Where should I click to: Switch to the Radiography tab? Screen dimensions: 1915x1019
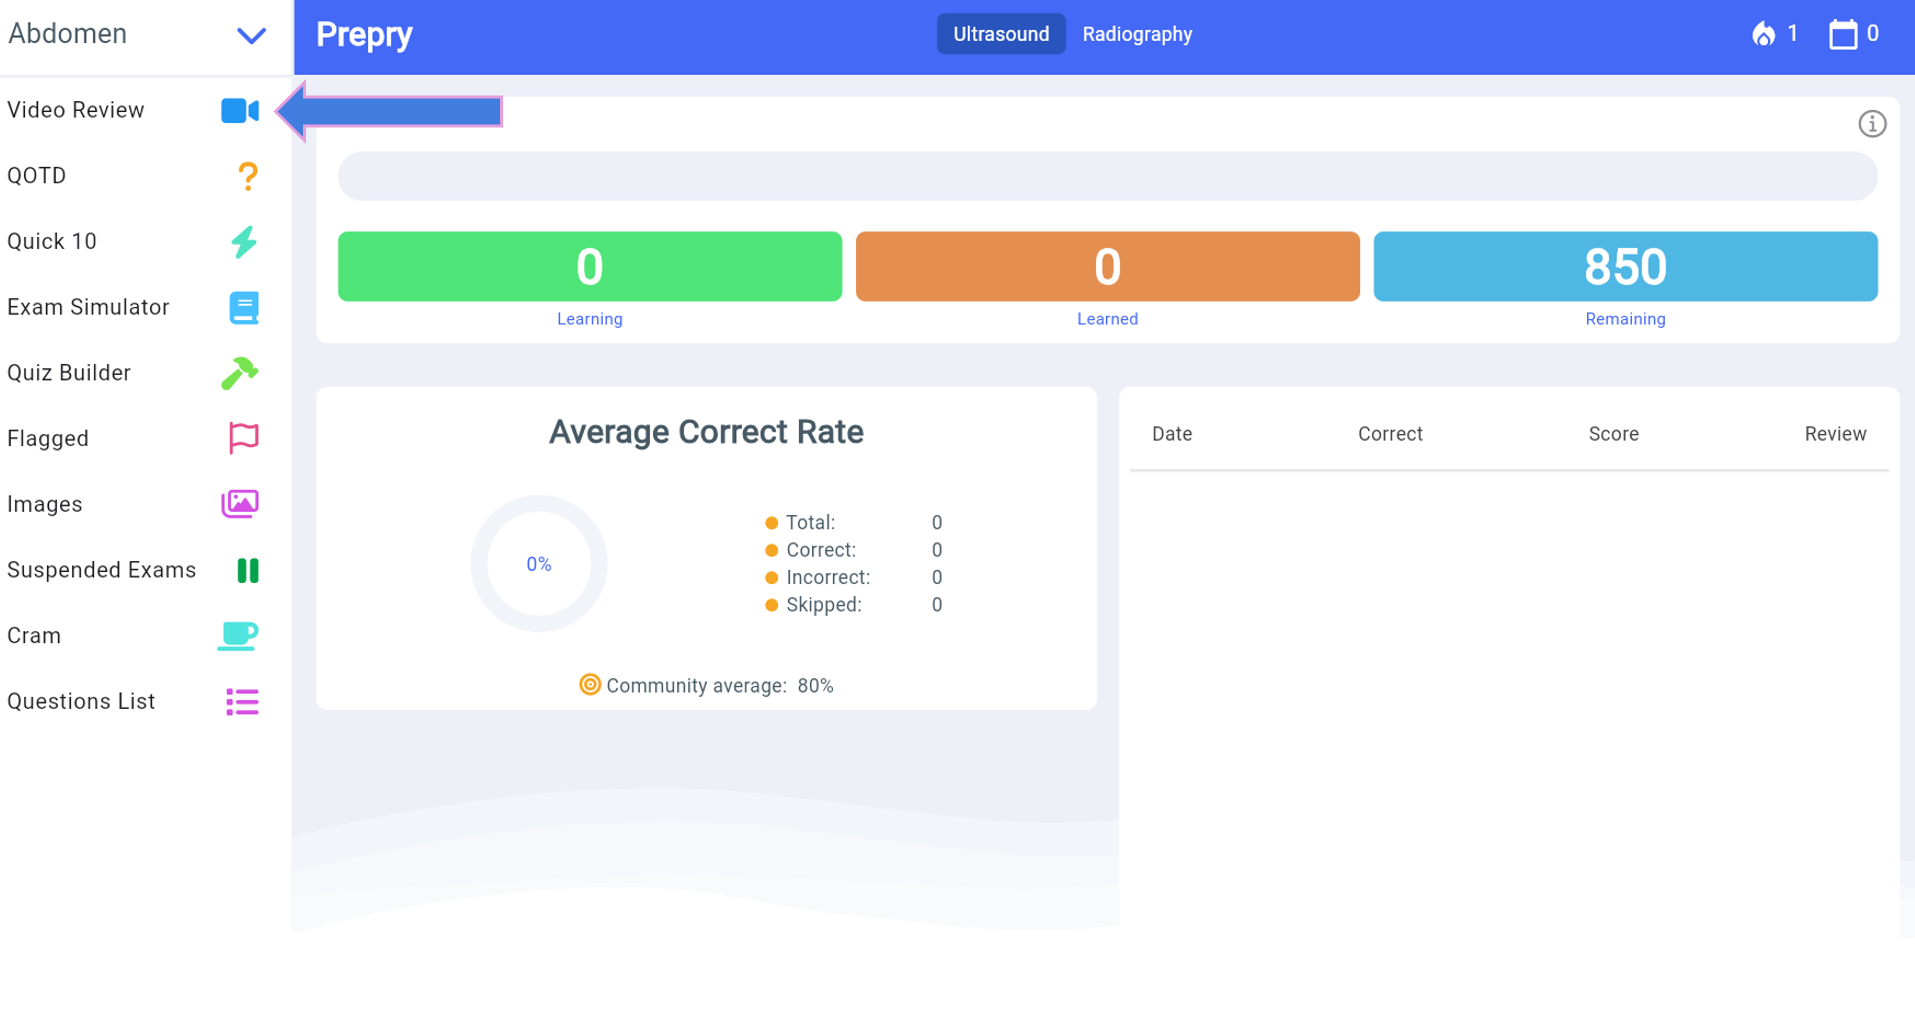click(1137, 34)
